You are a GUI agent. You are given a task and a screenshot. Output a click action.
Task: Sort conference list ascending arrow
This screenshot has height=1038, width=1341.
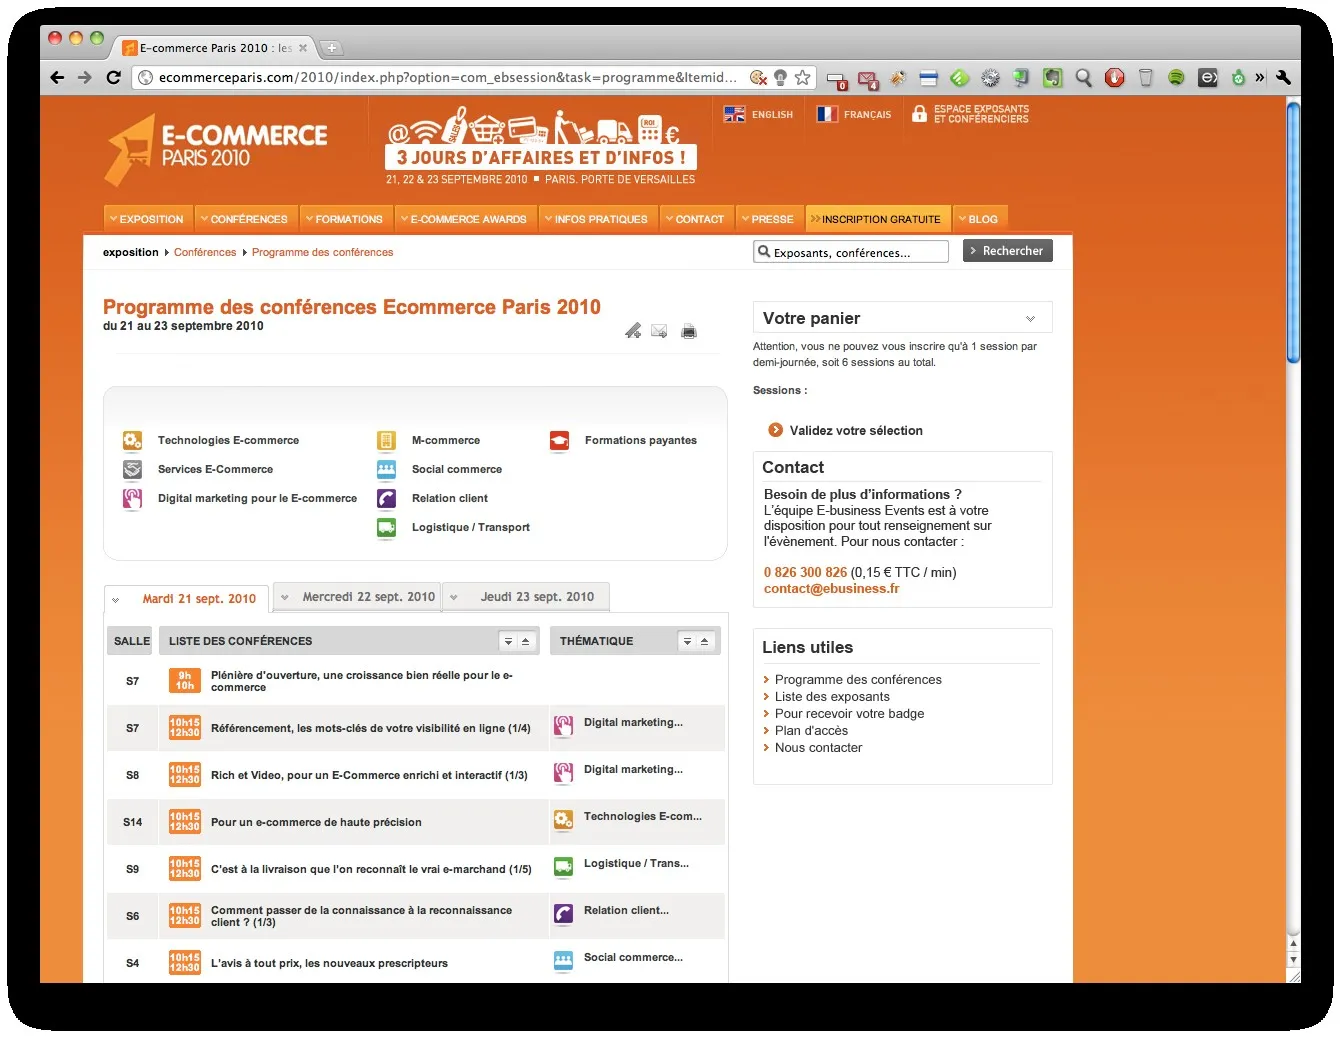[526, 641]
